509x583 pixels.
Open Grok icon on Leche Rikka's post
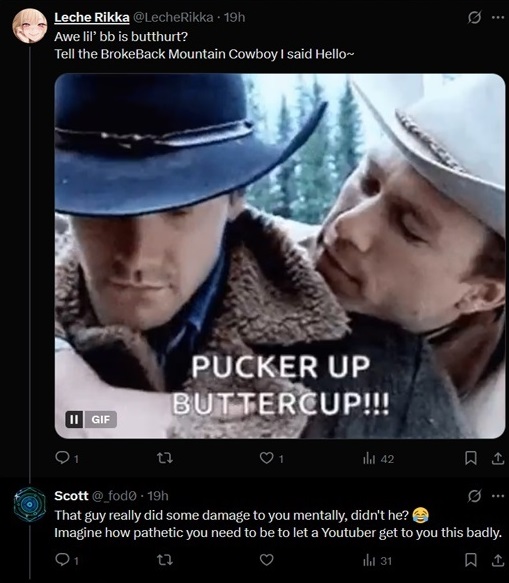[x=474, y=17]
